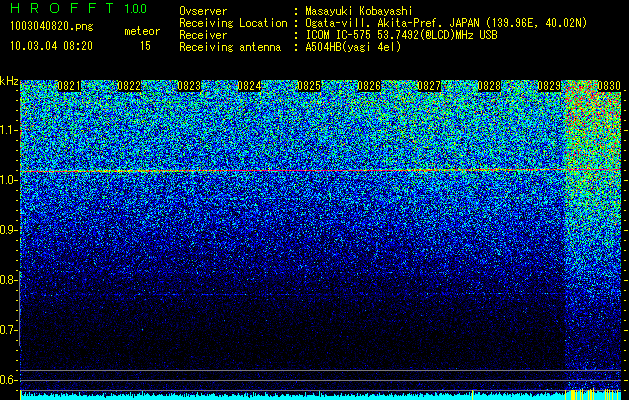Click the Ovserver field label
The image size is (629, 400).
click(x=203, y=11)
